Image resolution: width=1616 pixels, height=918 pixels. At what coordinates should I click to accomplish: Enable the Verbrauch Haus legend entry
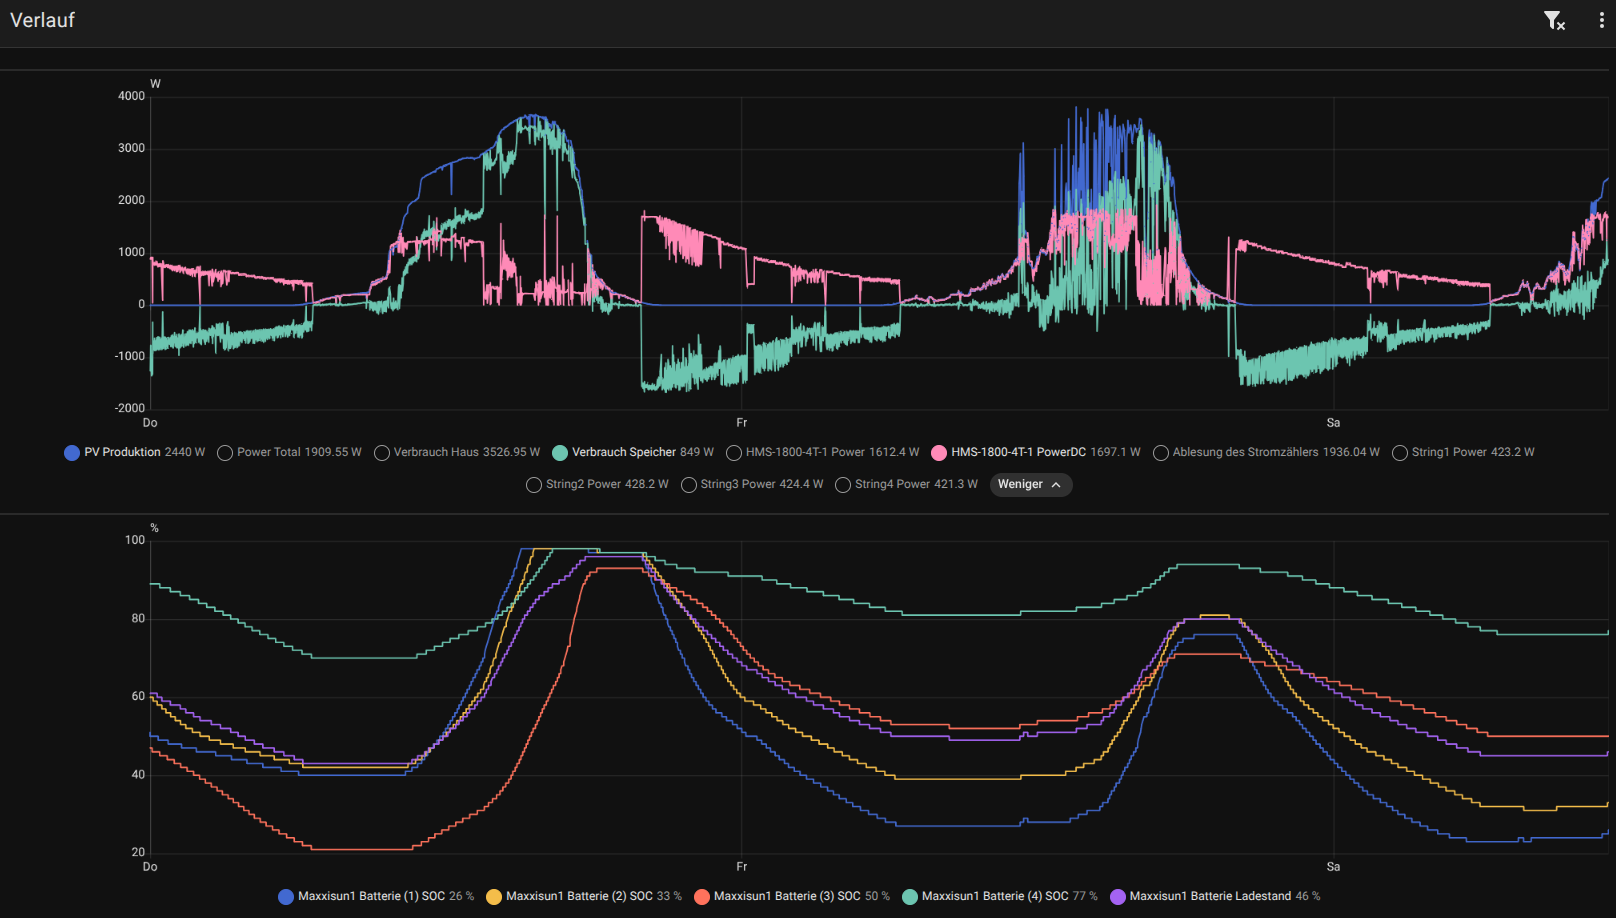click(457, 453)
